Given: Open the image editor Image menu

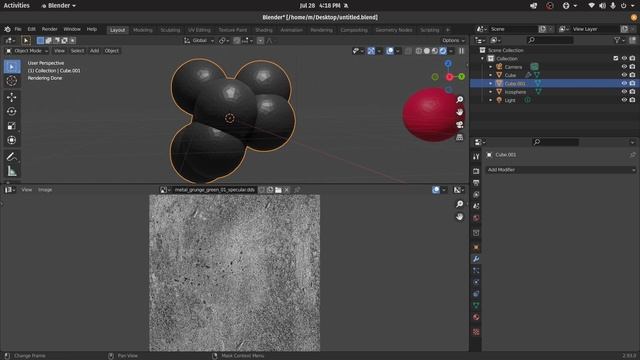Looking at the screenshot, I should (x=45, y=190).
